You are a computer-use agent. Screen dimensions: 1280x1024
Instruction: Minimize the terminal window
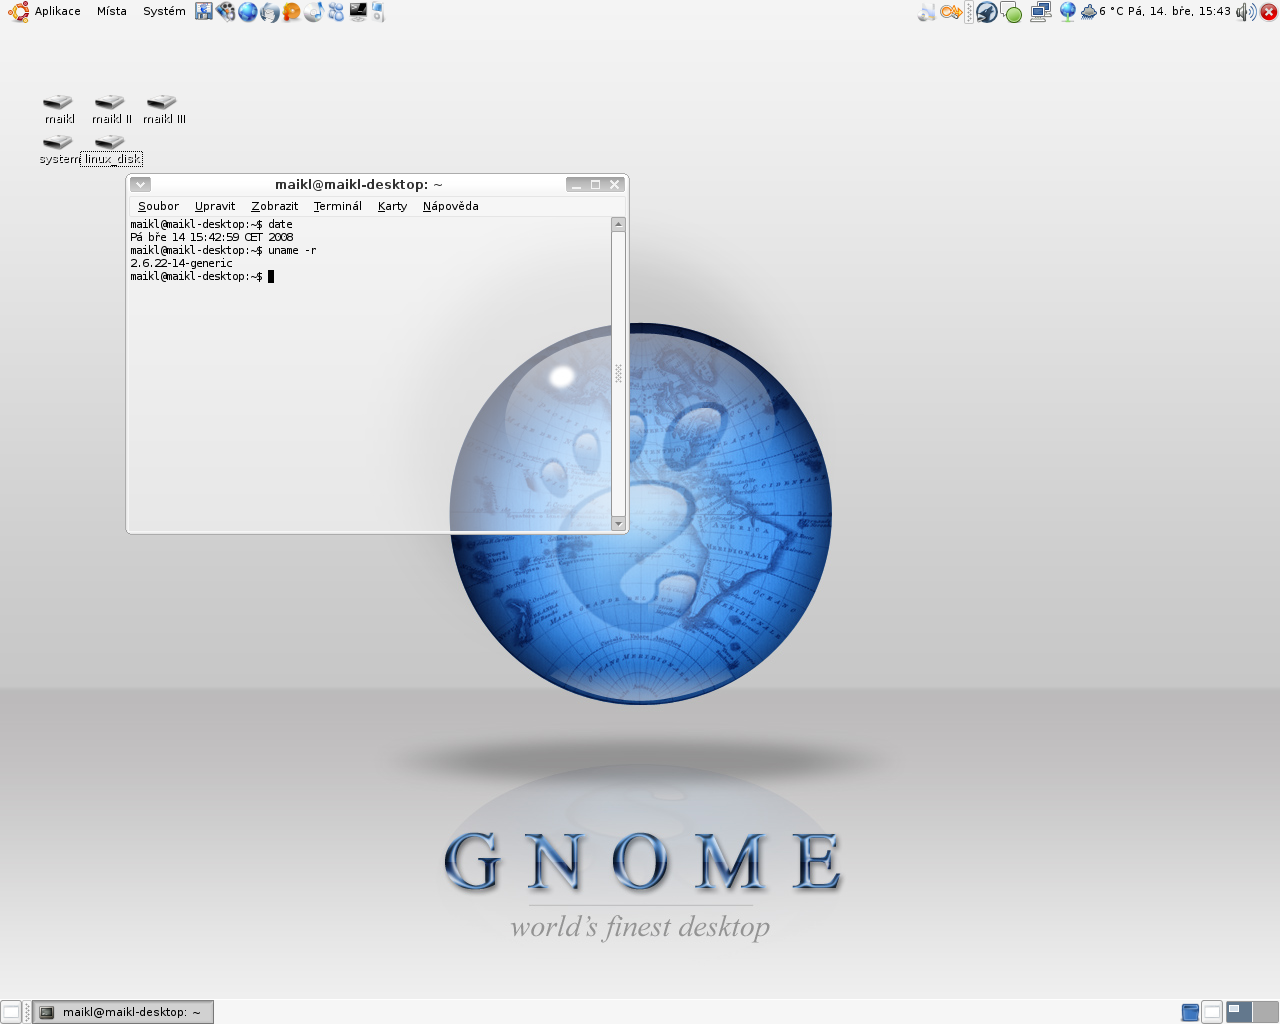point(577,184)
